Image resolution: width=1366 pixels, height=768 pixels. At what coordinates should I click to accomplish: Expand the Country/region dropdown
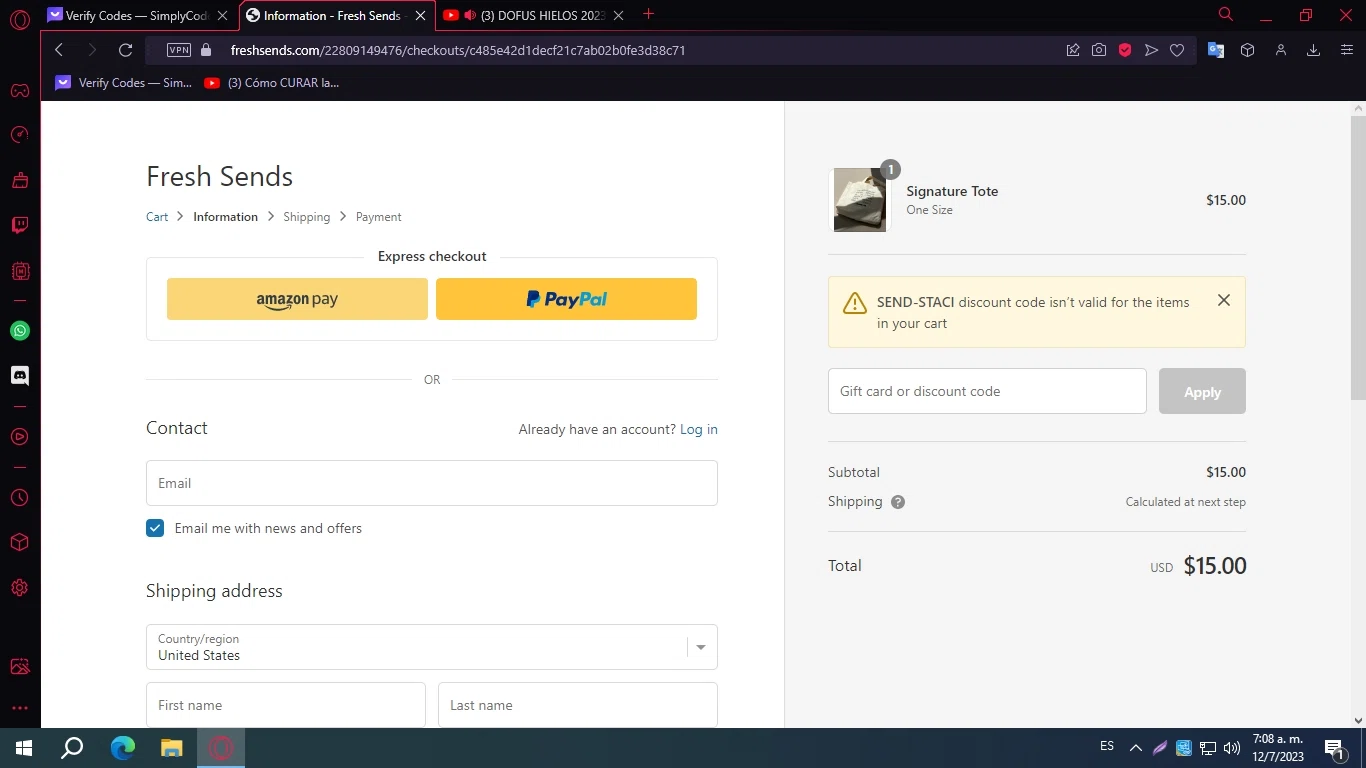tap(432, 647)
